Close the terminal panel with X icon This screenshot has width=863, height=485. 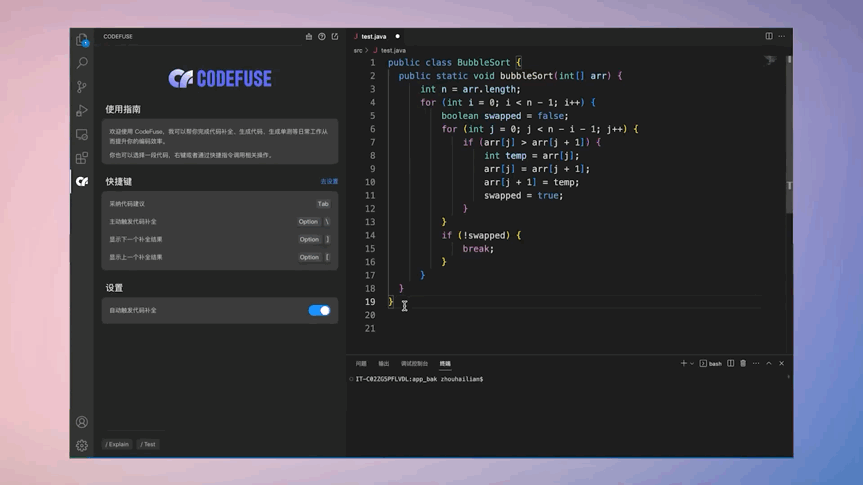(x=782, y=363)
